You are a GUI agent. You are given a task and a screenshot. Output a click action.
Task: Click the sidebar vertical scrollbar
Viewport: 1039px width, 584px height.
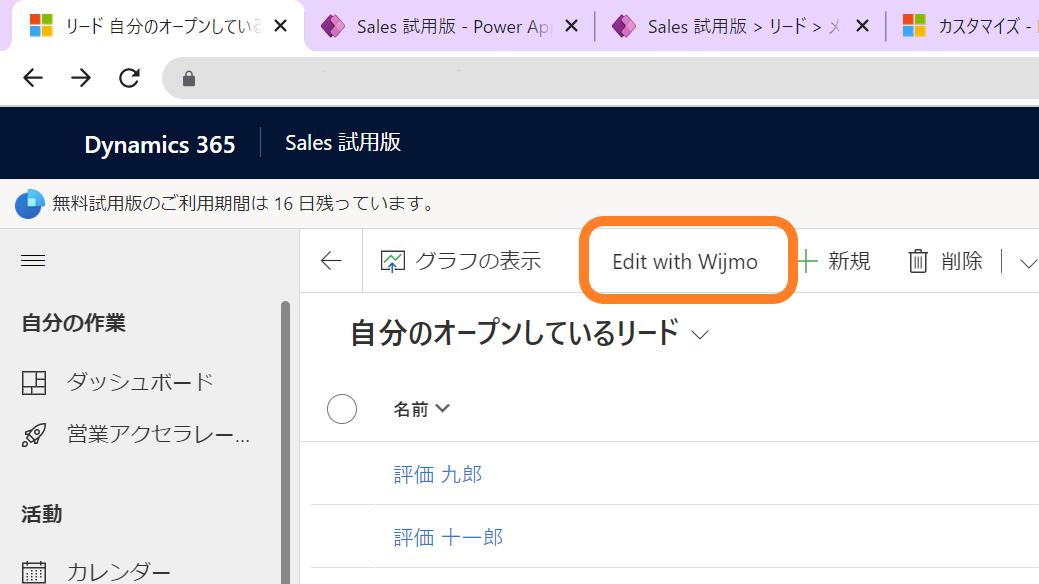pyautogui.click(x=286, y=442)
